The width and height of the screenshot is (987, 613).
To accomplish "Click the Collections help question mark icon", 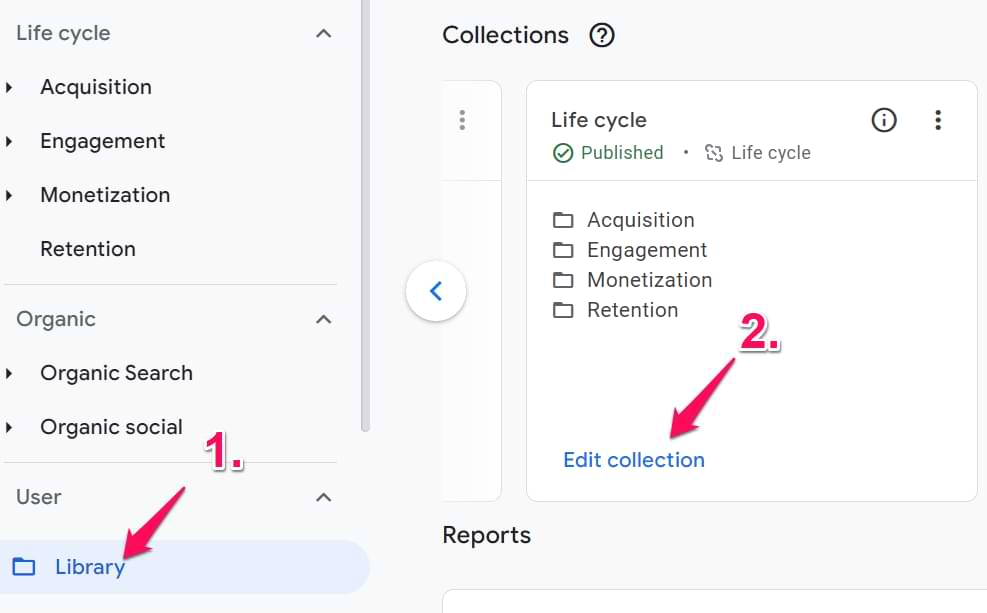I will tap(602, 36).
